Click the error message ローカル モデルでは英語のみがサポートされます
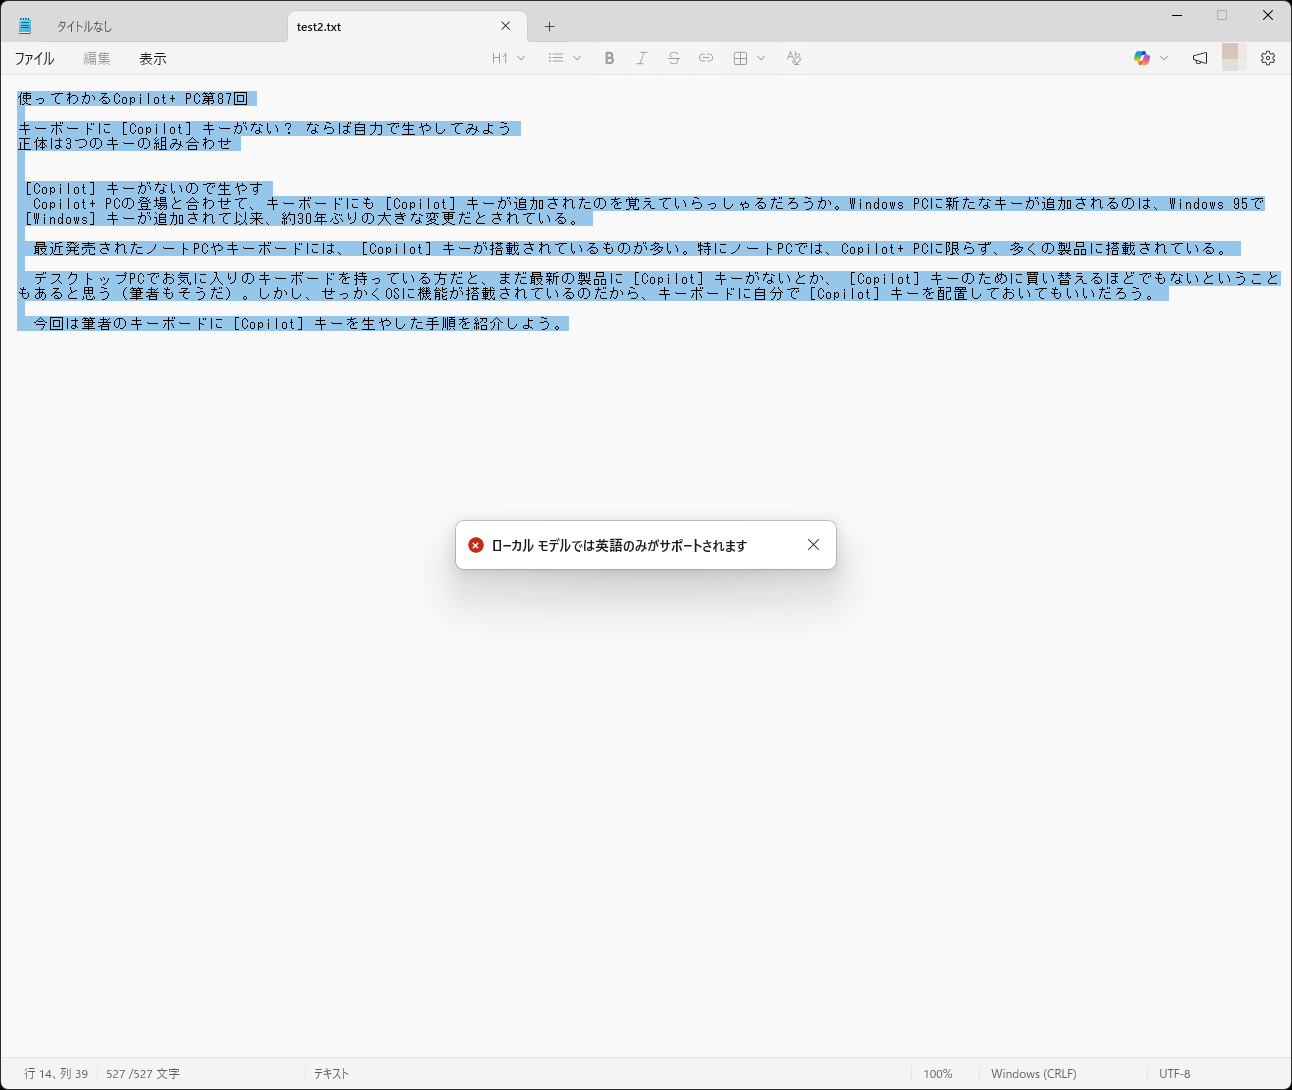Image resolution: width=1292 pixels, height=1090 pixels. coord(619,546)
